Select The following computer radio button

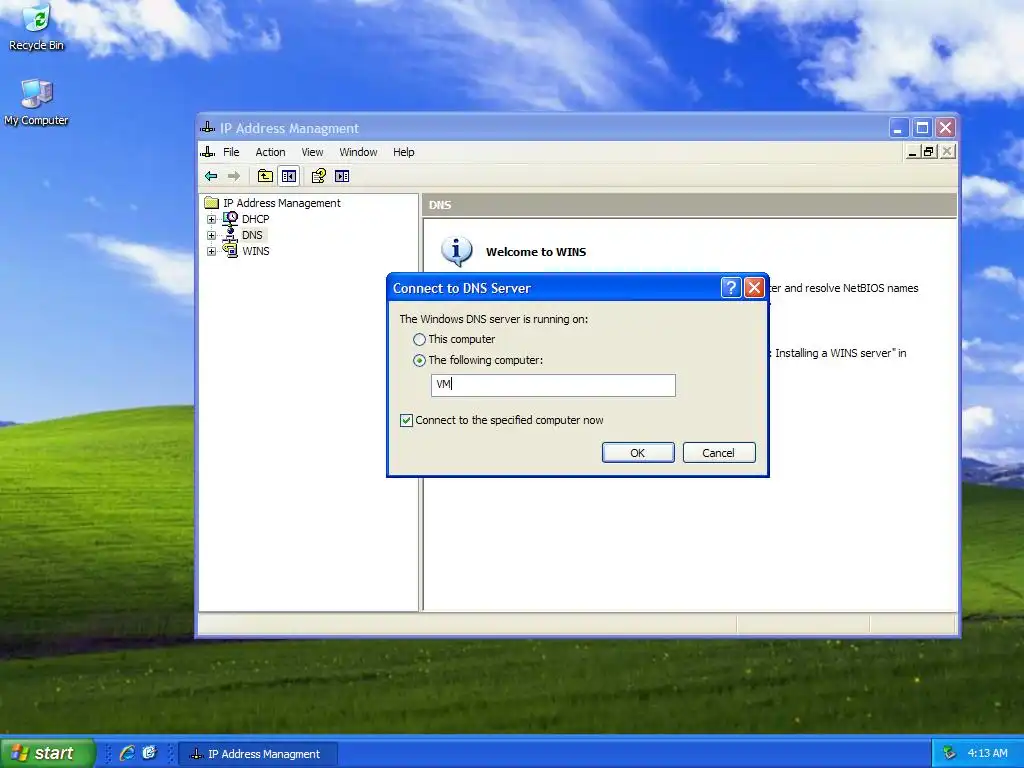[419, 360]
